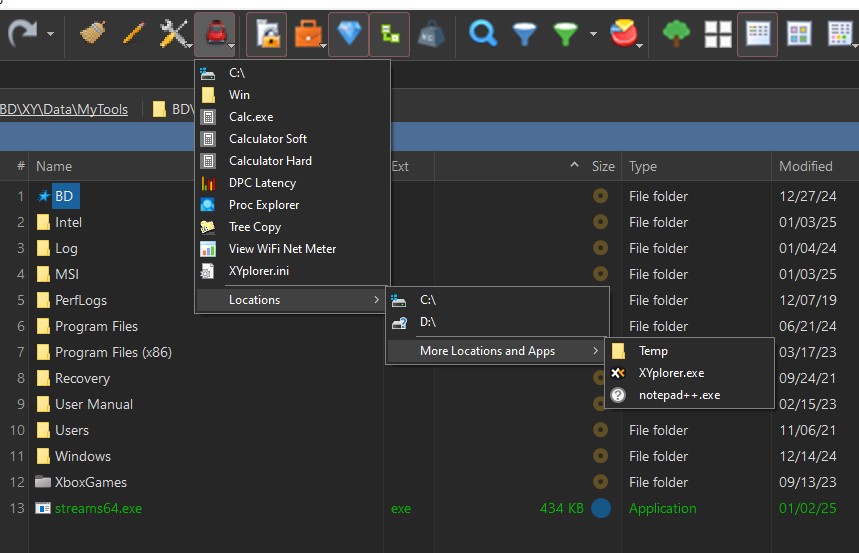The height and width of the screenshot is (553, 859).
Task: Click the blue size circle for streams64.exe
Action: coord(600,508)
